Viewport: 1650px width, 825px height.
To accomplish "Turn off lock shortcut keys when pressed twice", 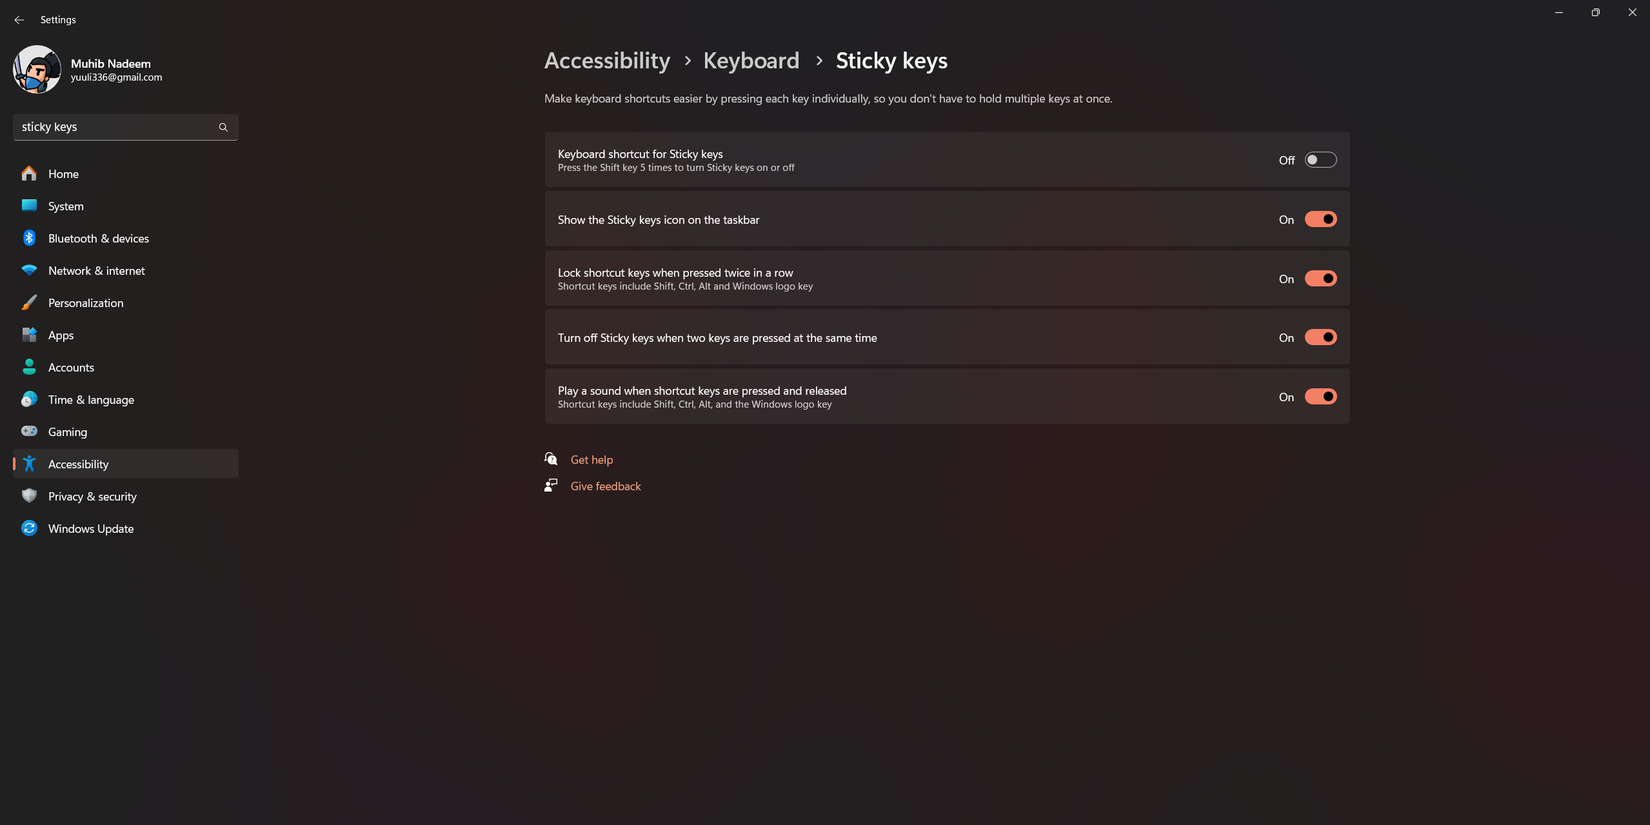I will 1320,278.
